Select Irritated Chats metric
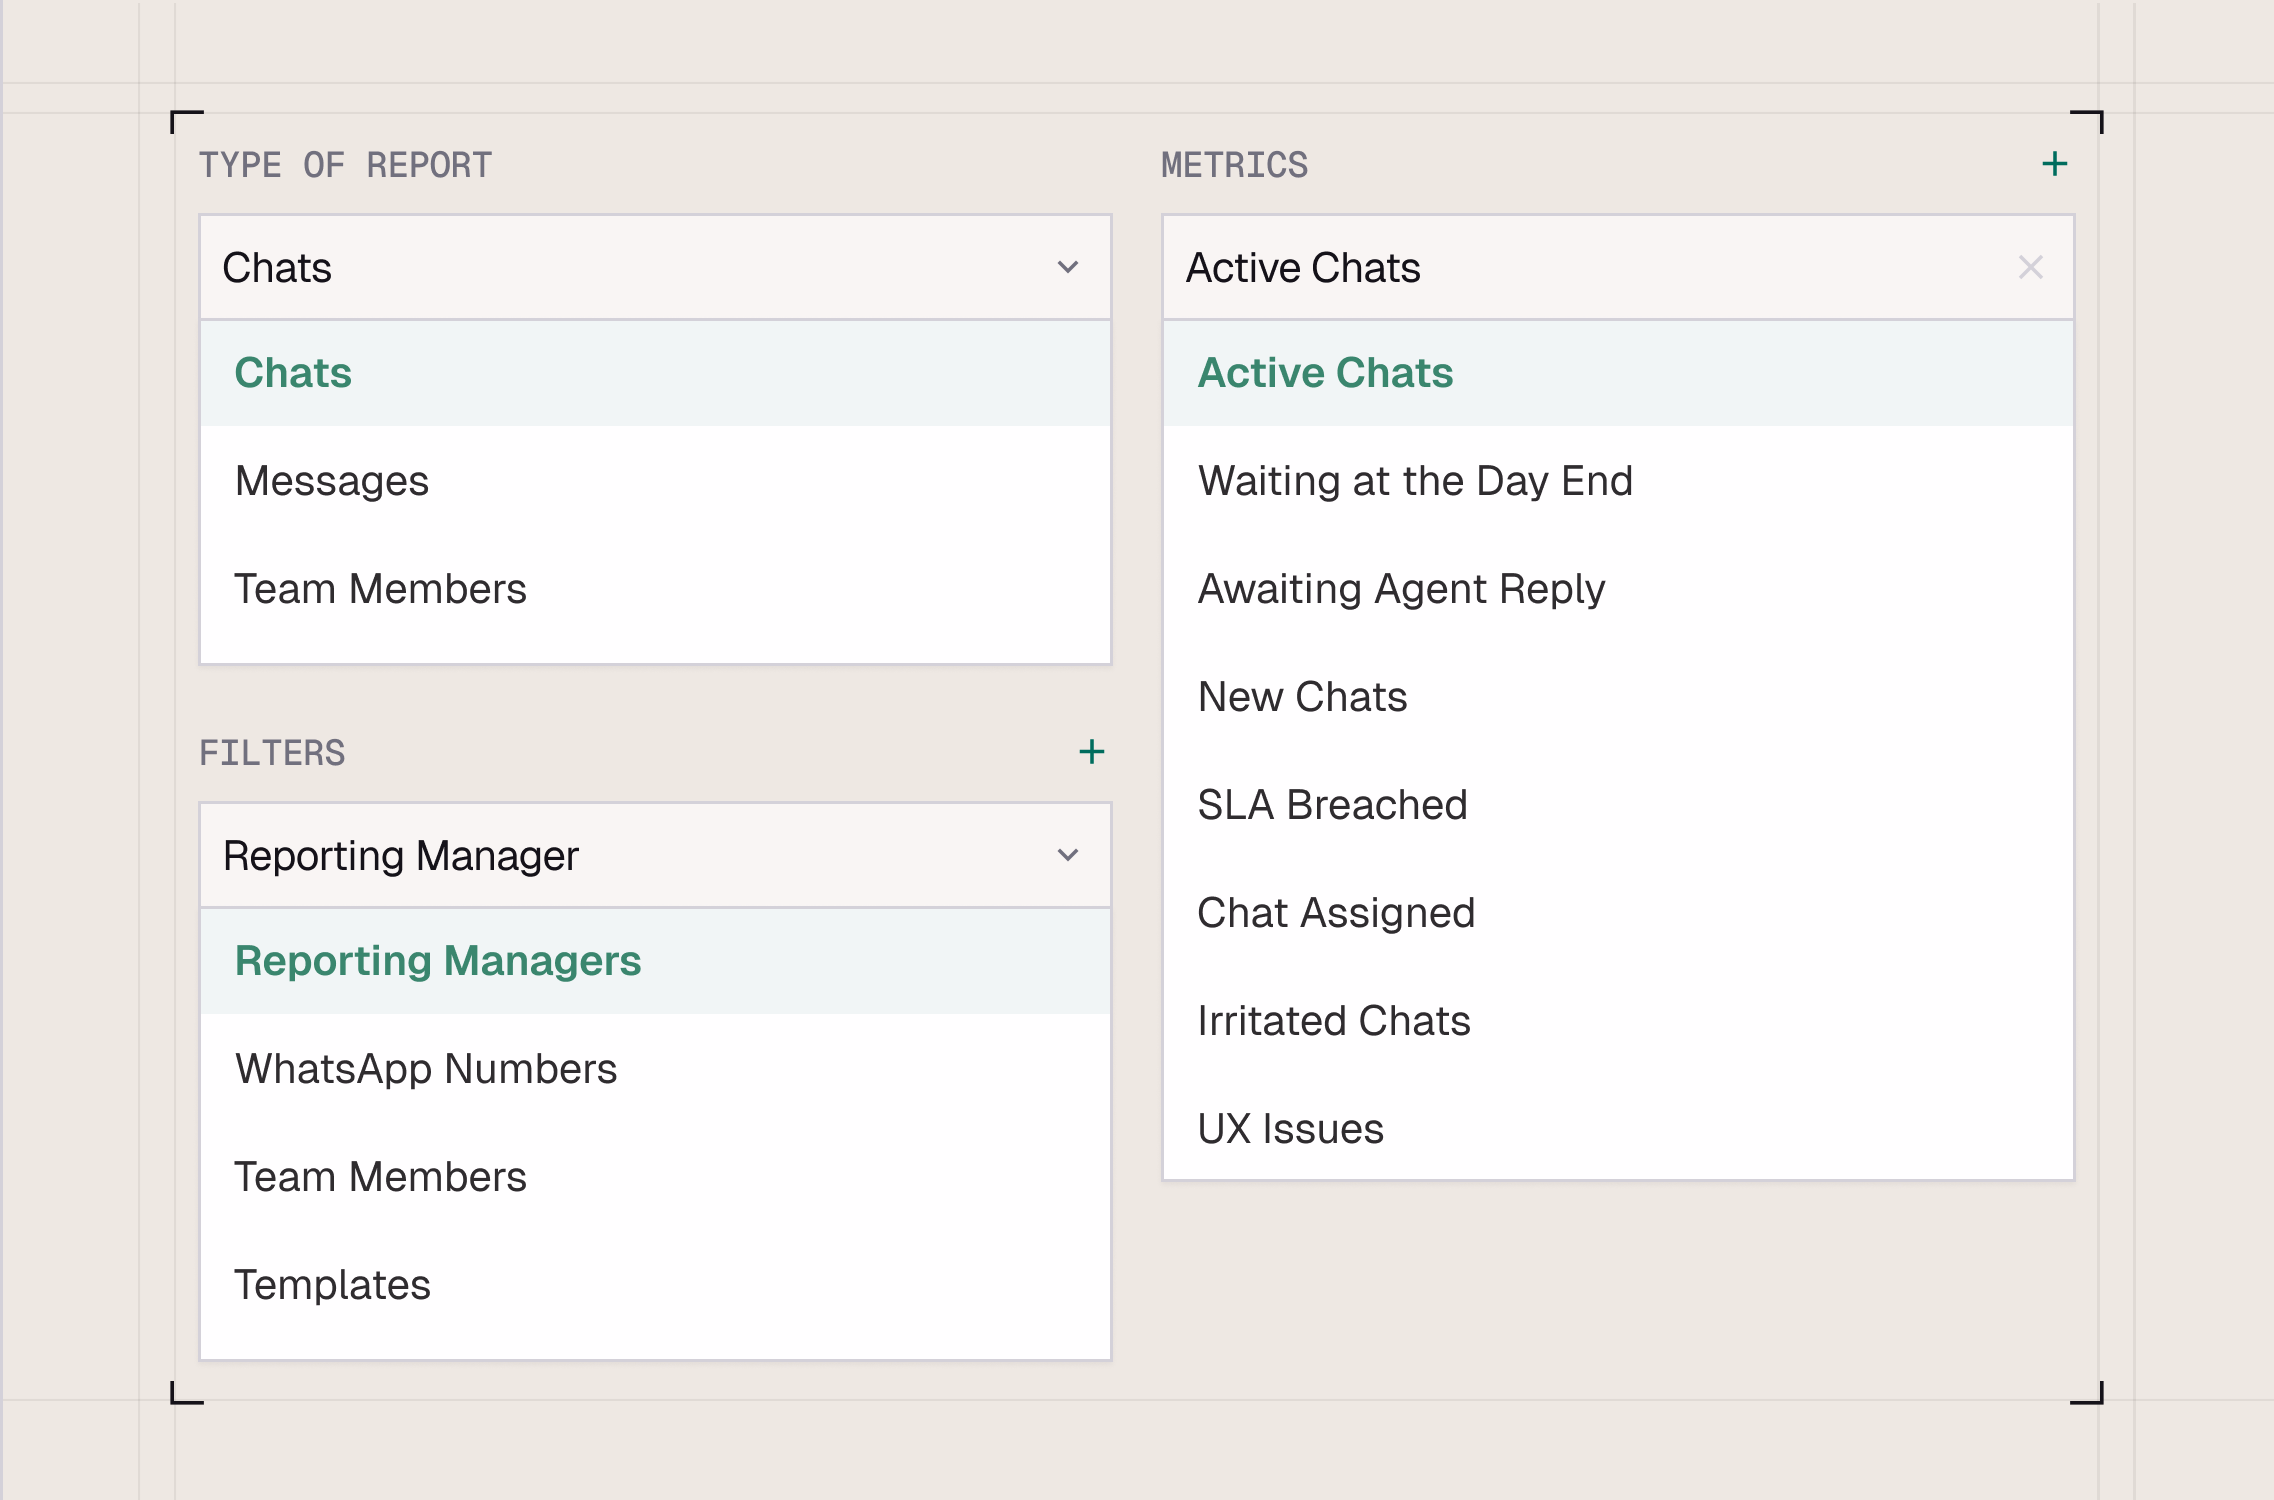This screenshot has width=2274, height=1500. (1334, 1021)
